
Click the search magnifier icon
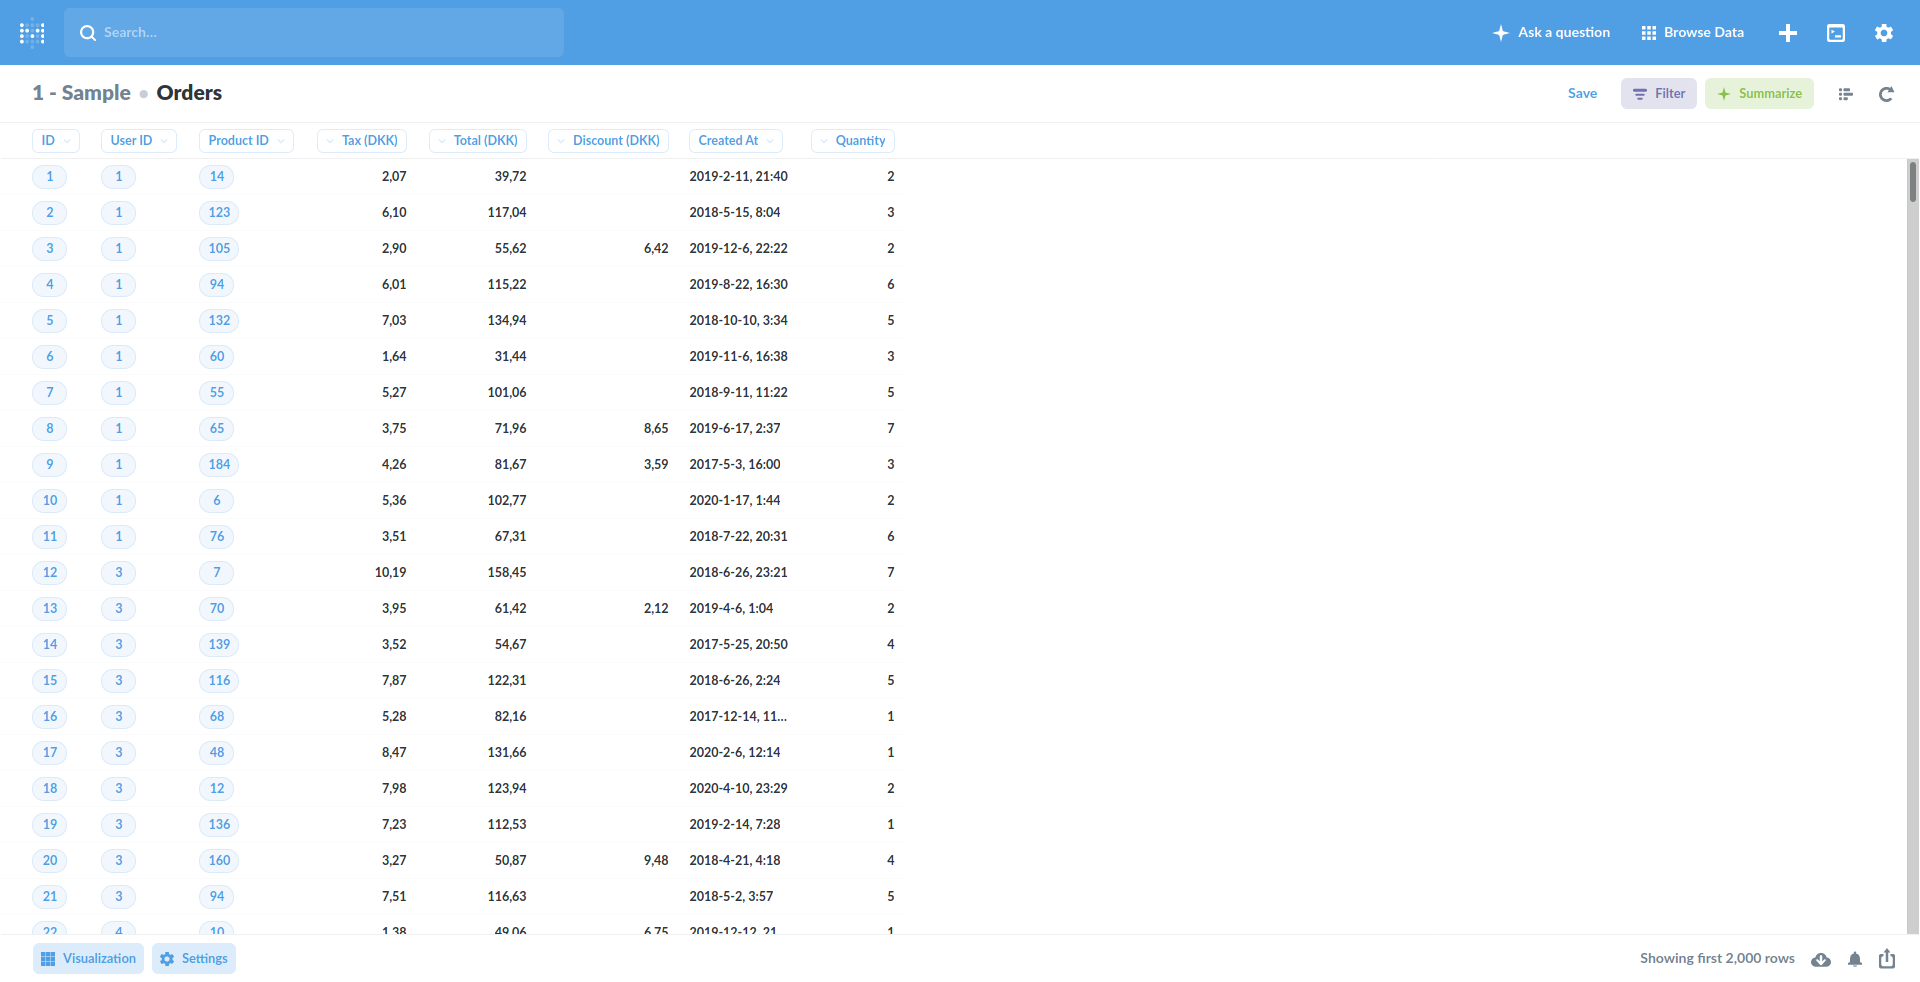[x=88, y=32]
